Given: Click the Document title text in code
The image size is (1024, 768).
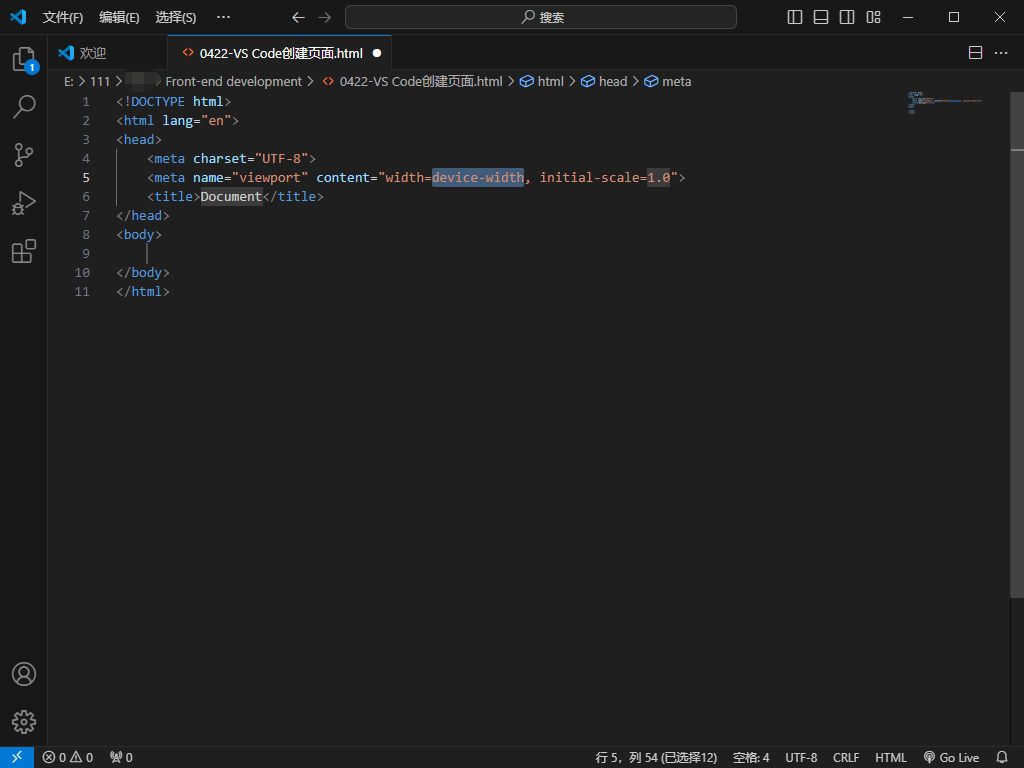Looking at the screenshot, I should click(x=231, y=197).
